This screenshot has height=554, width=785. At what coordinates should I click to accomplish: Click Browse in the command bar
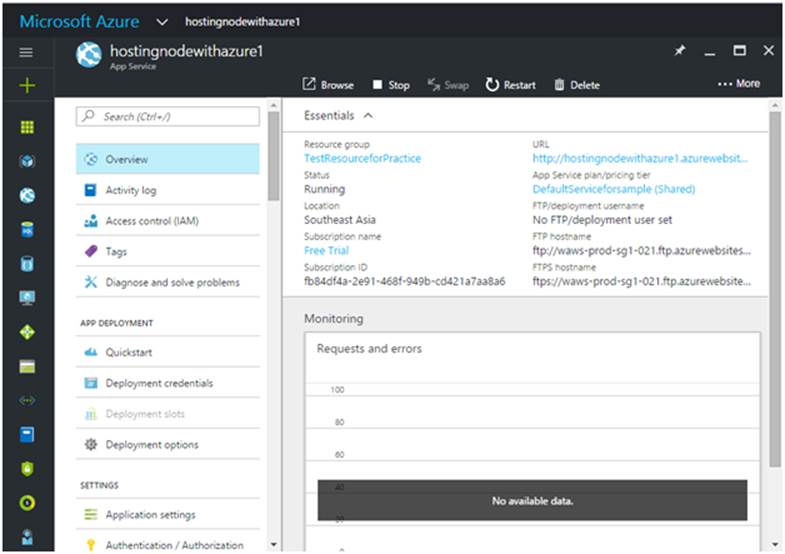(328, 85)
